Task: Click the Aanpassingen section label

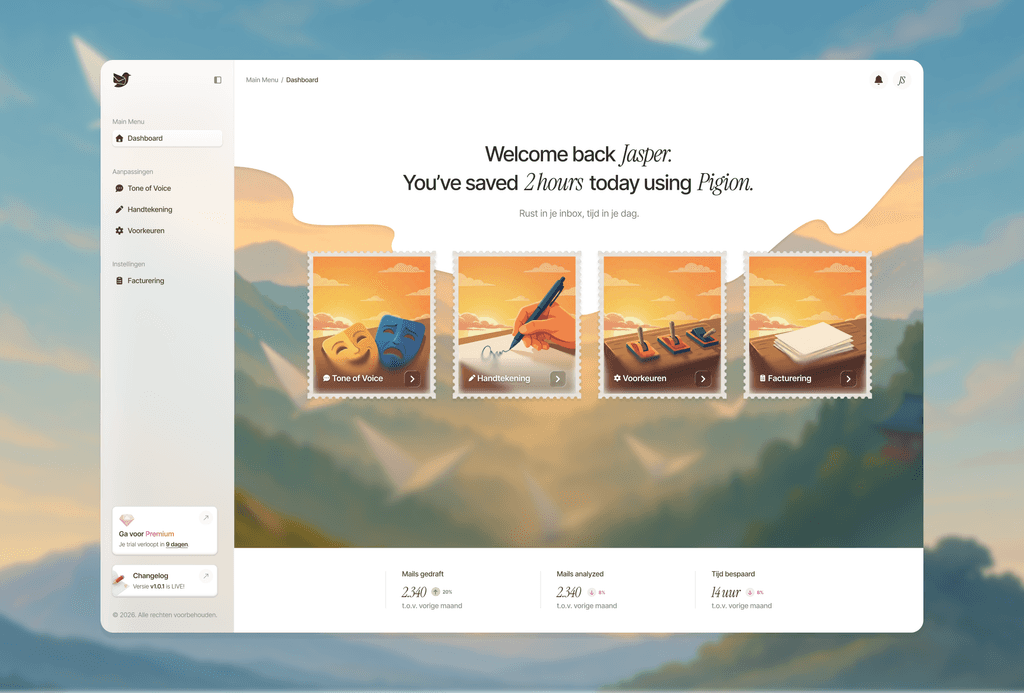Action: pyautogui.click(x=133, y=172)
